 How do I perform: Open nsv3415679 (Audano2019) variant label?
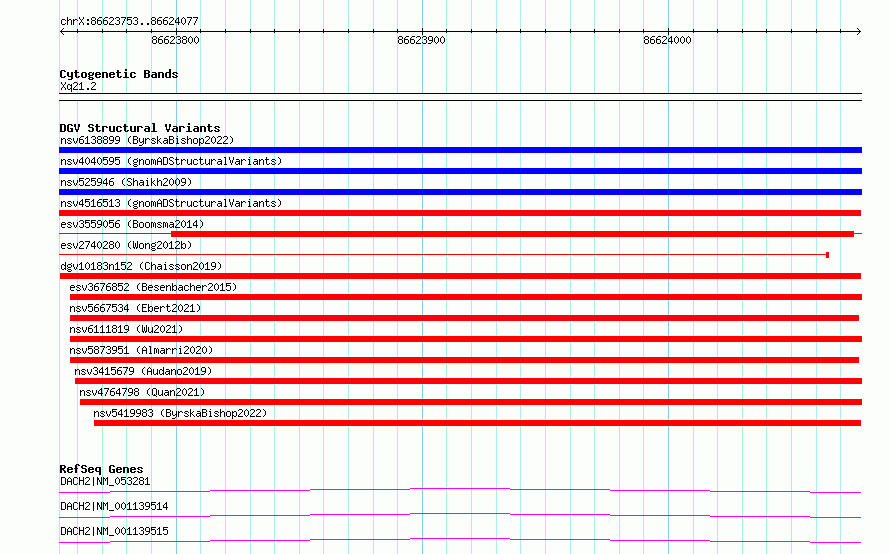(x=143, y=371)
